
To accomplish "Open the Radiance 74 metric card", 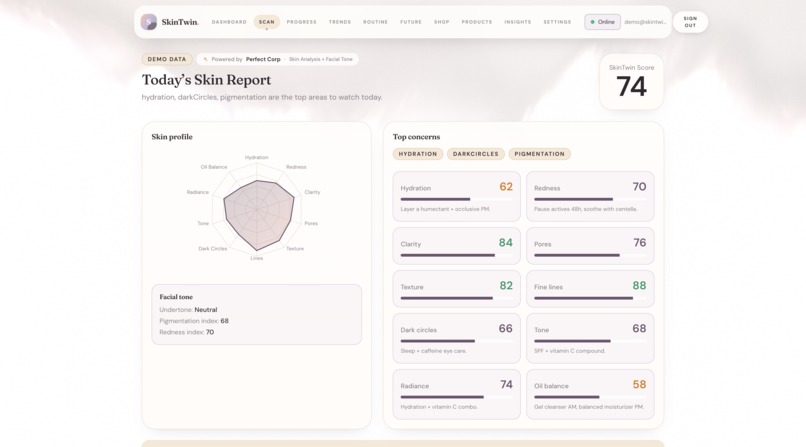I will 456,394.
